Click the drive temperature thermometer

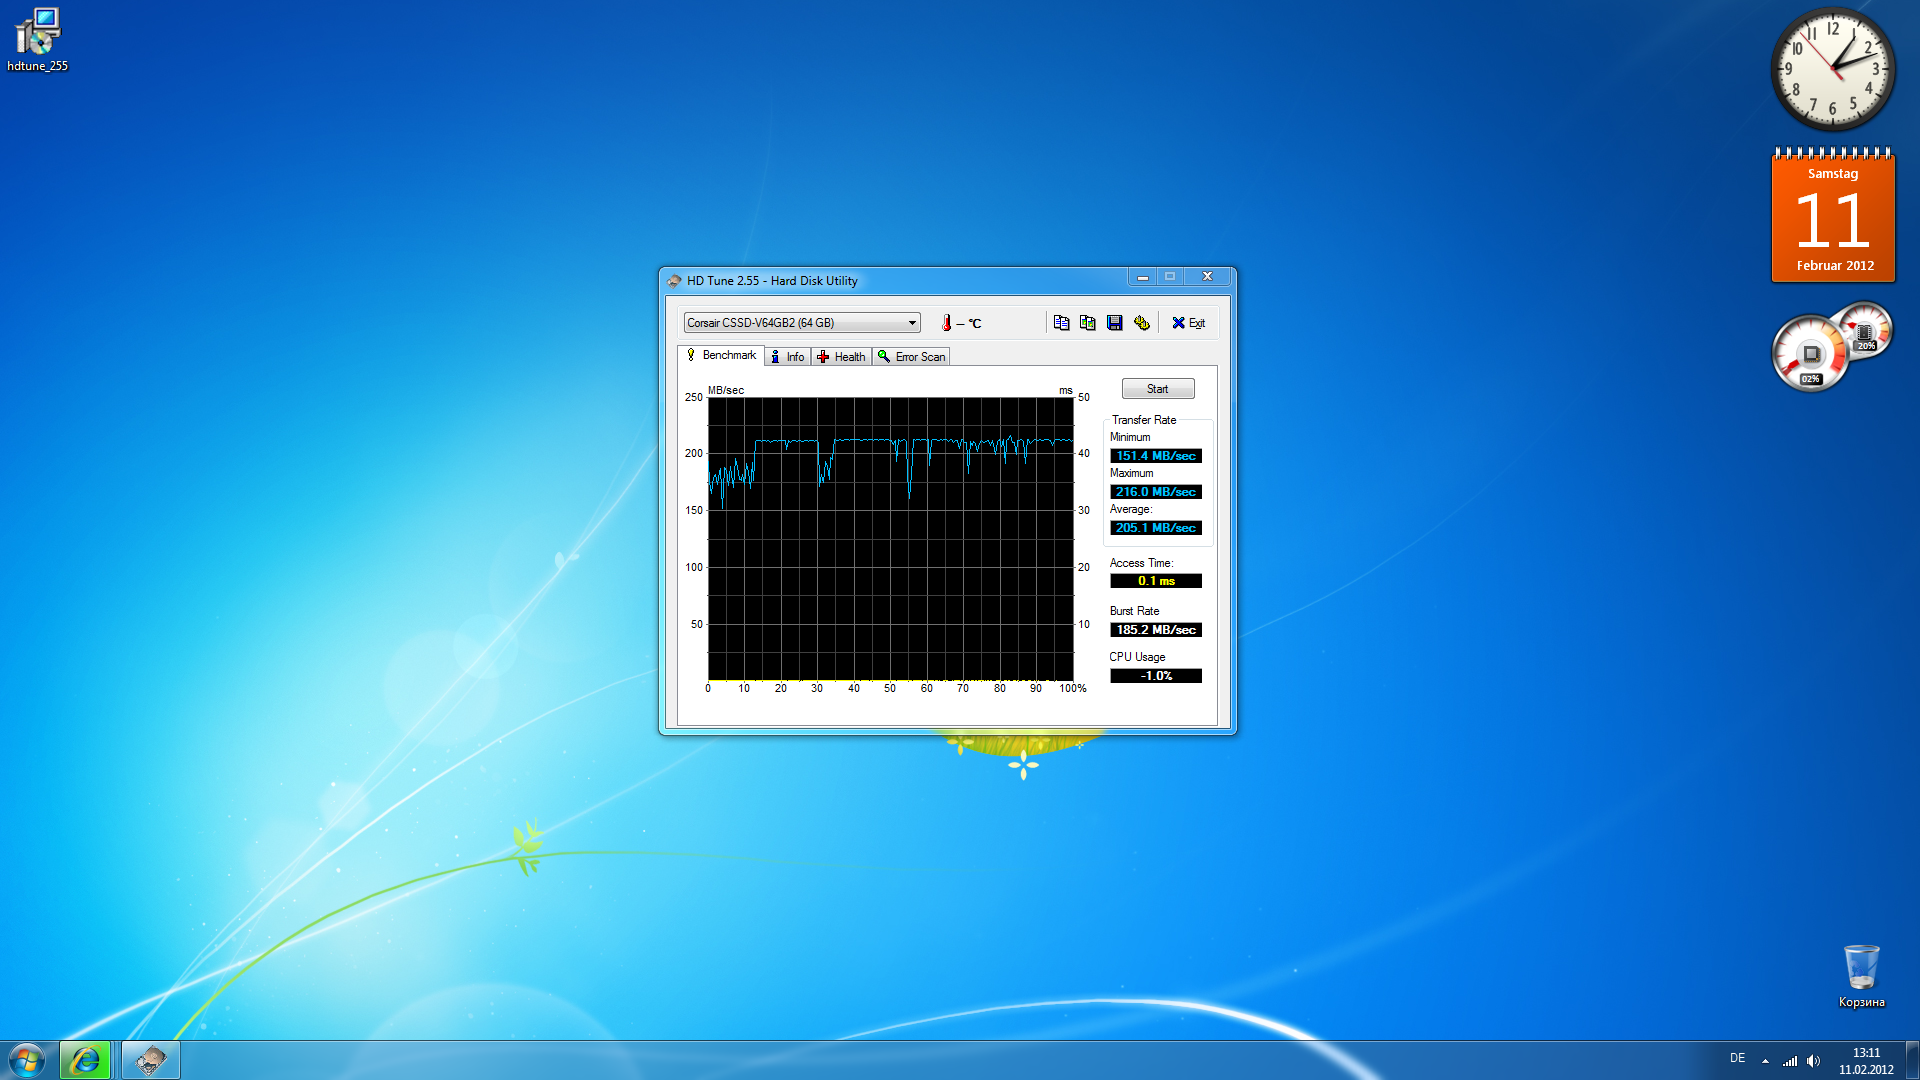(947, 323)
